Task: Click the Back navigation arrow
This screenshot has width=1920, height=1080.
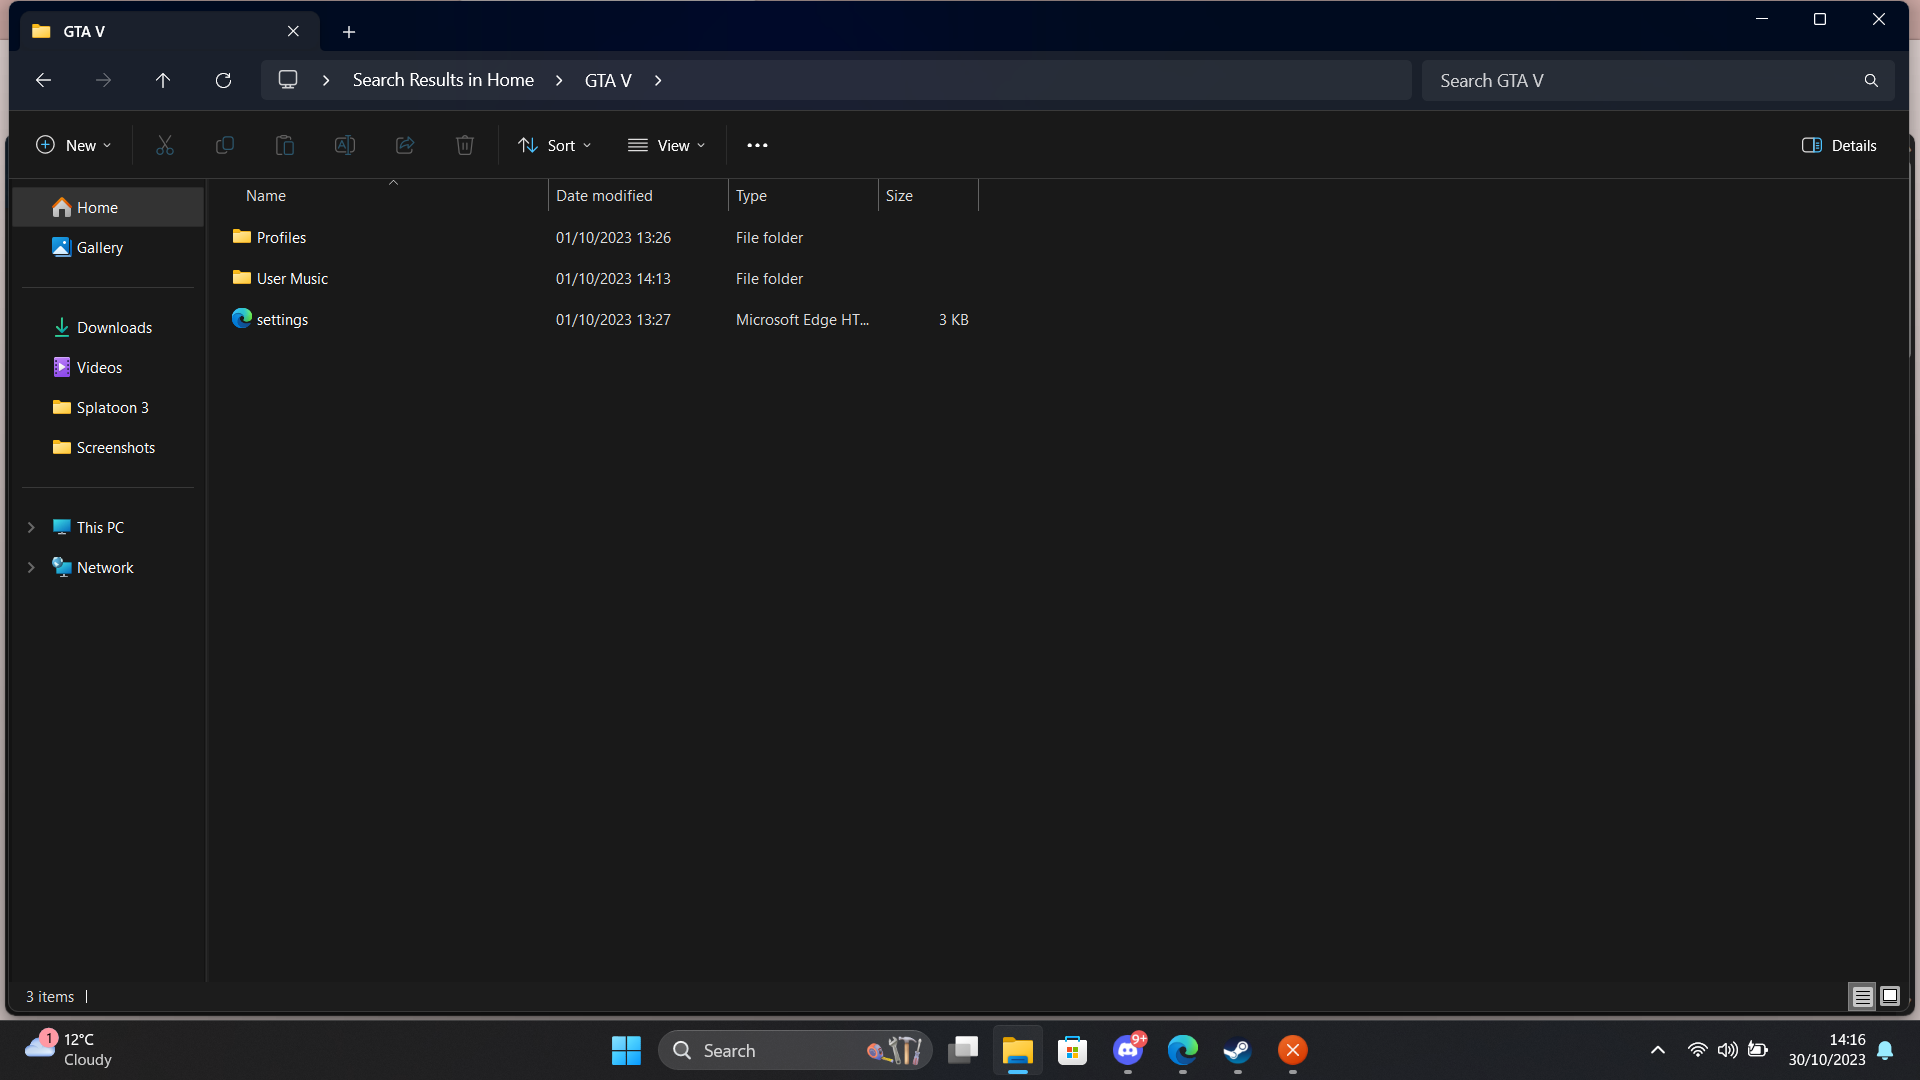Action: click(x=43, y=80)
